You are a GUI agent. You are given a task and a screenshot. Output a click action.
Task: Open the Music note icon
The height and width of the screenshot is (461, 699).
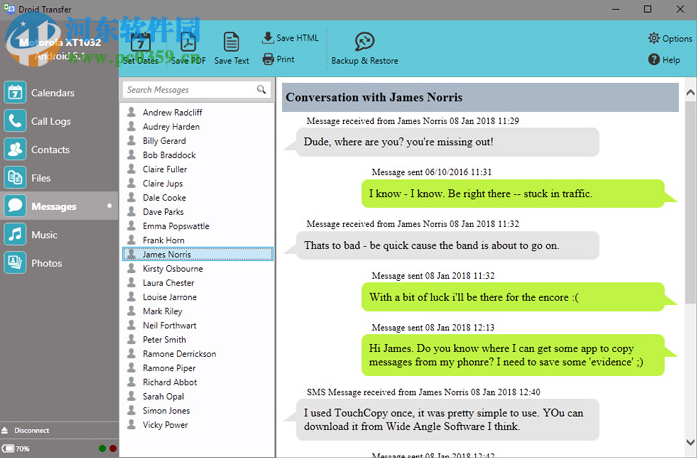(x=15, y=235)
